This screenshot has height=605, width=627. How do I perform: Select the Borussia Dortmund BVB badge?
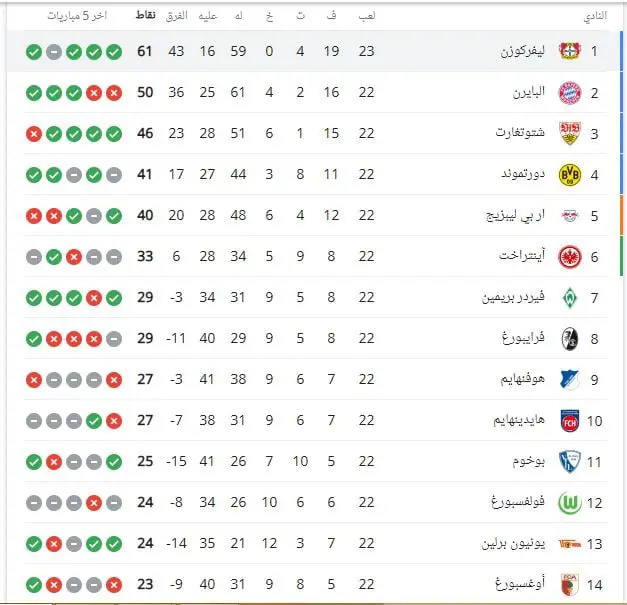pyautogui.click(x=570, y=175)
